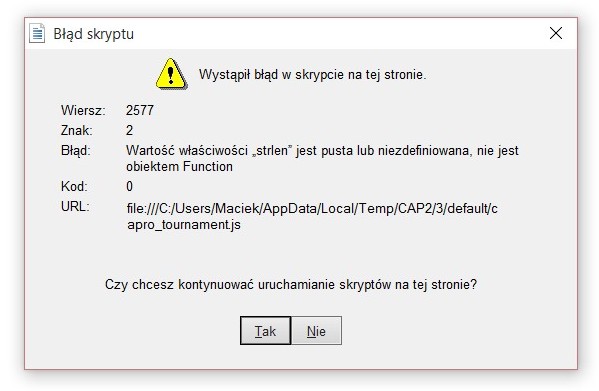The image size is (599, 391).
Task: Click the file path URL text
Action: click(x=312, y=217)
